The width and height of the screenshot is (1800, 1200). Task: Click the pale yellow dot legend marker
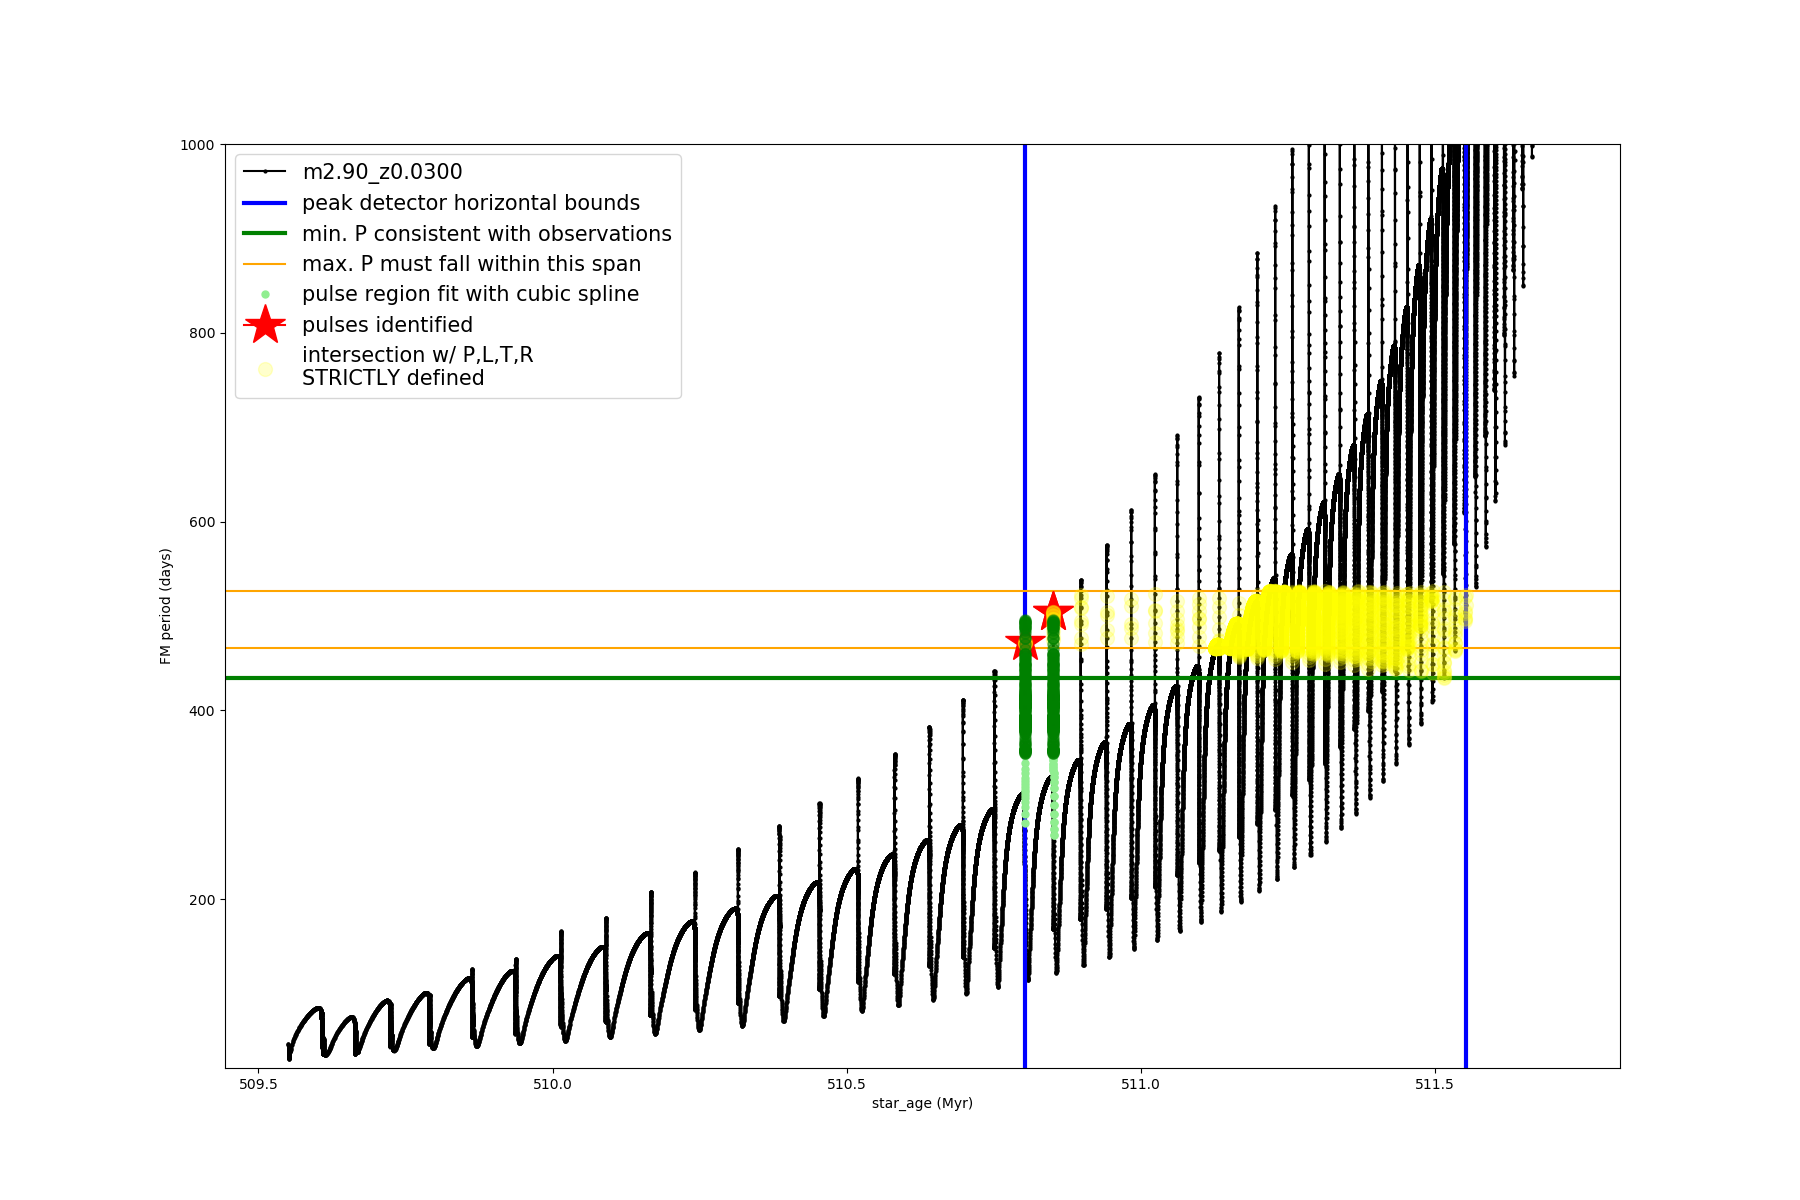coord(265,369)
